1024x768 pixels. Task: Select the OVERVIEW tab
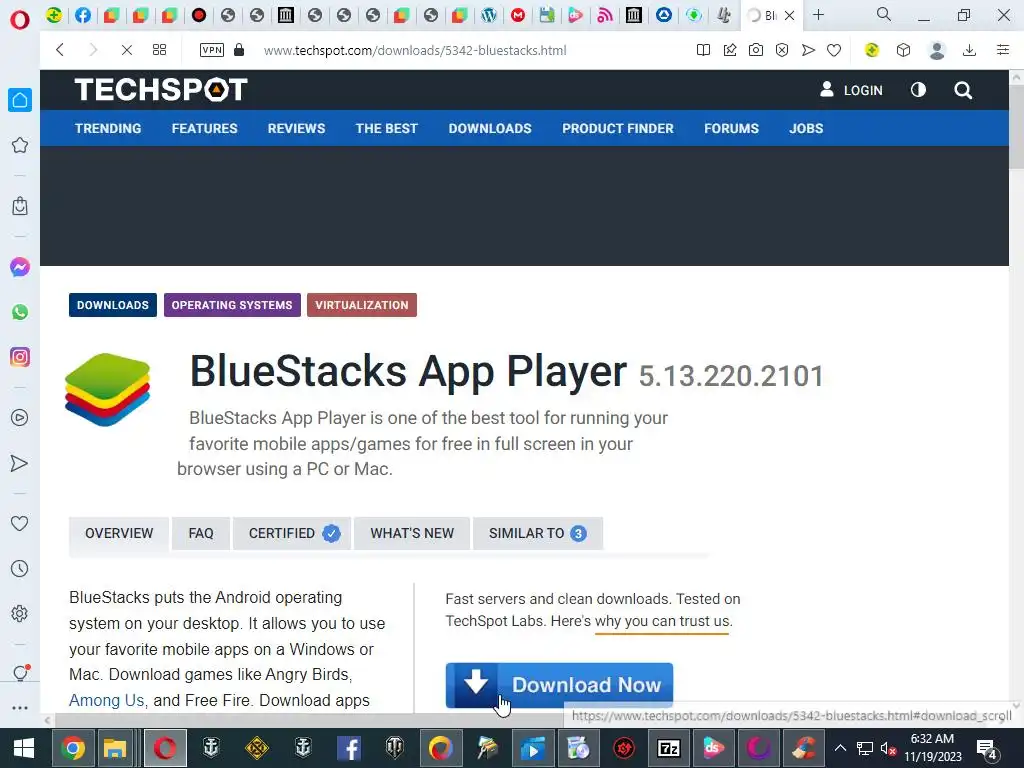click(x=119, y=534)
